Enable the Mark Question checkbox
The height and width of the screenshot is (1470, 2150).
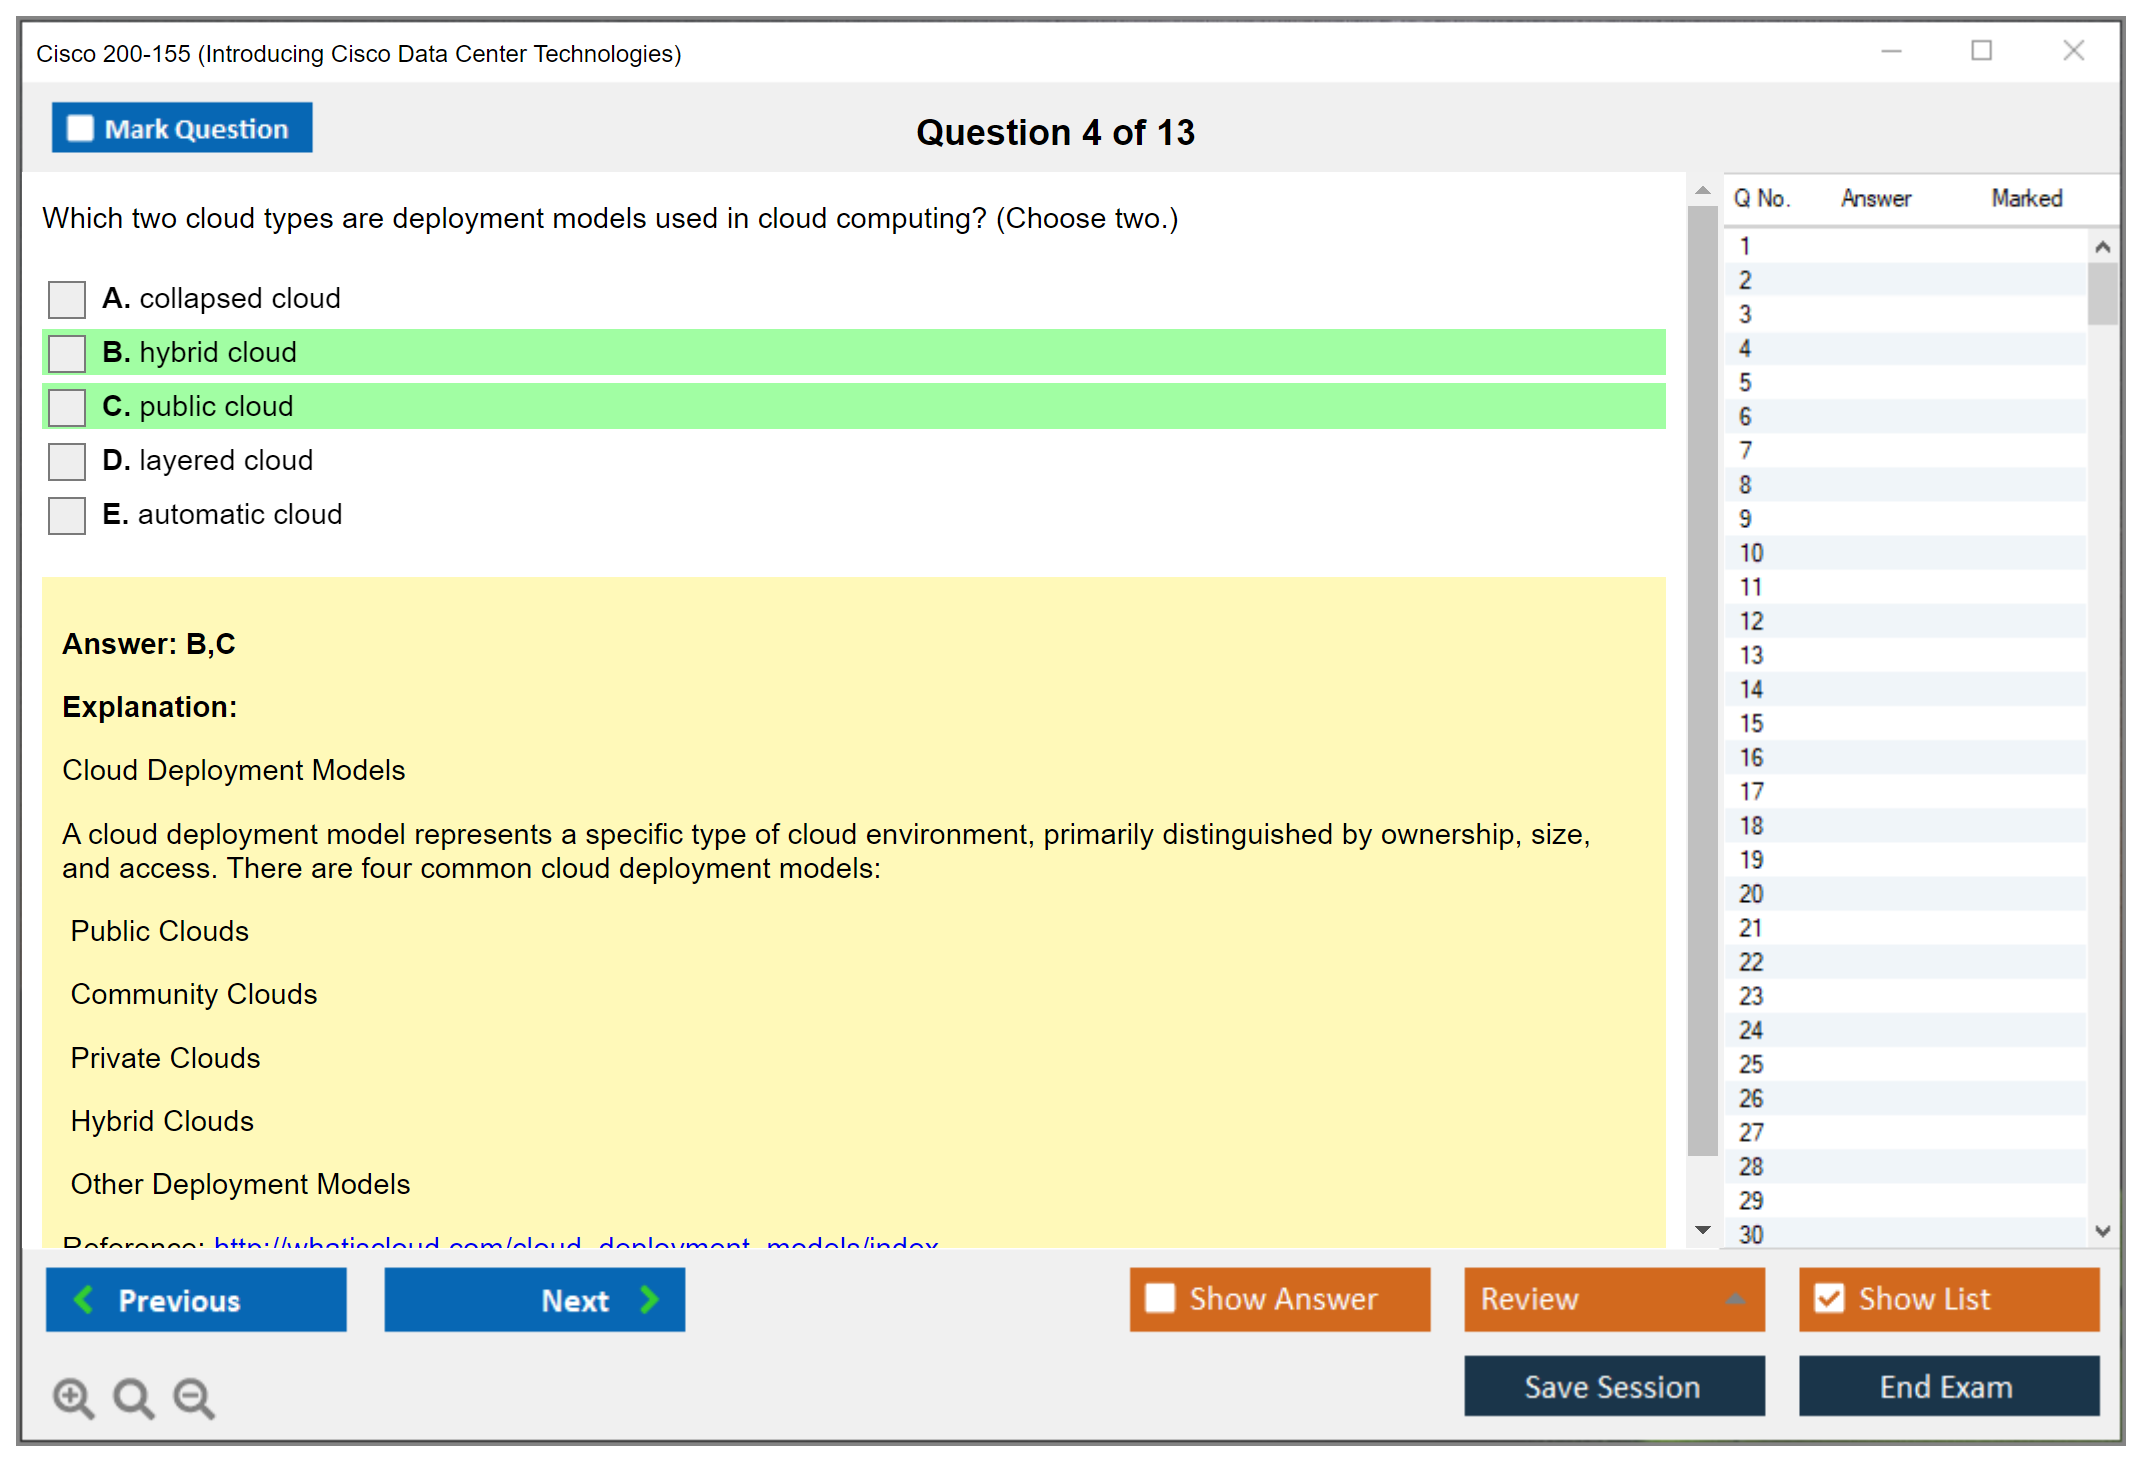tap(80, 129)
